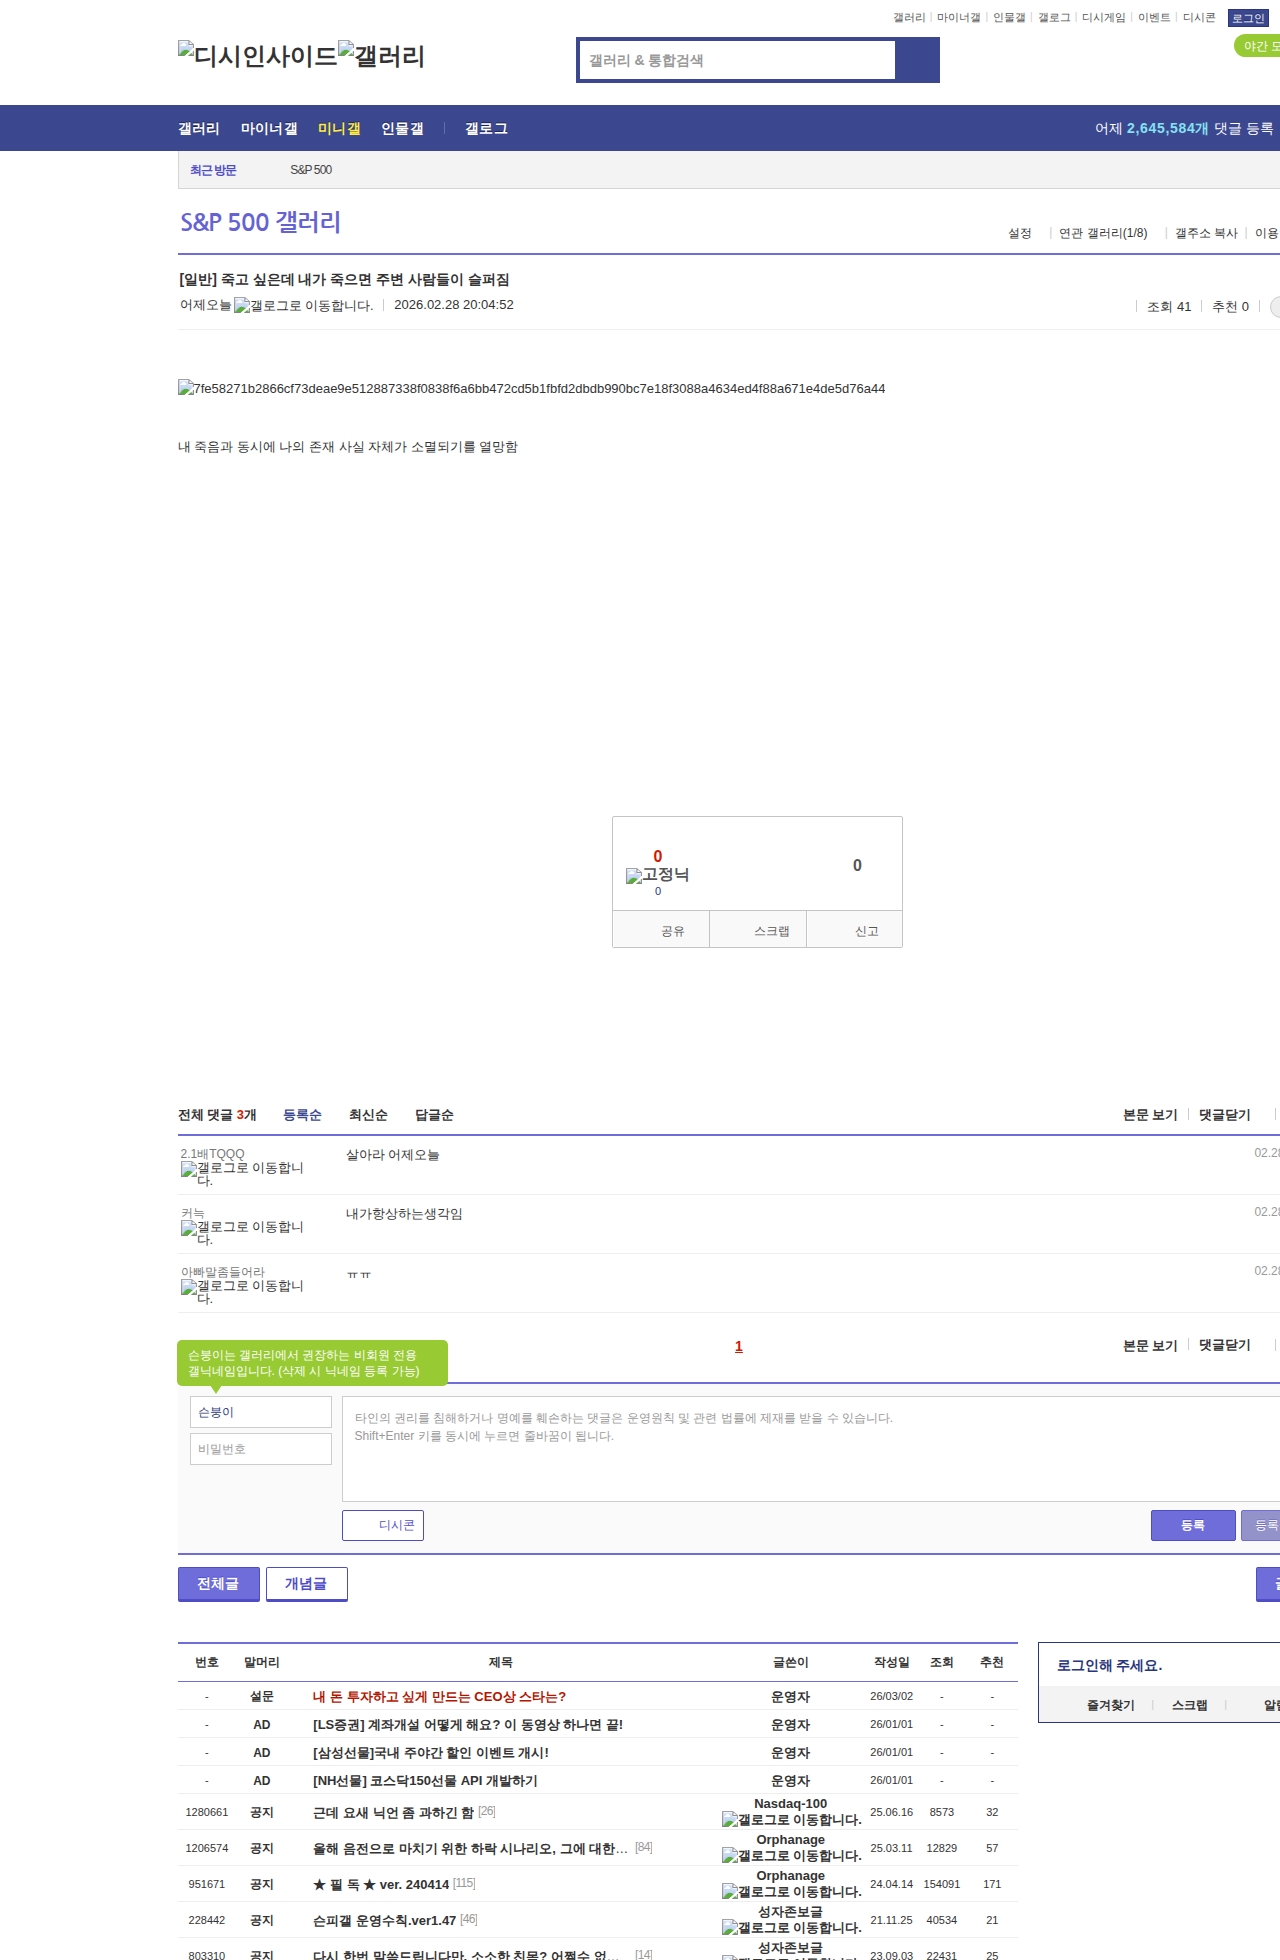The image size is (1280, 1960).
Task: Open 성자존보글 gallog icon in row 228442
Action: coord(791,1928)
